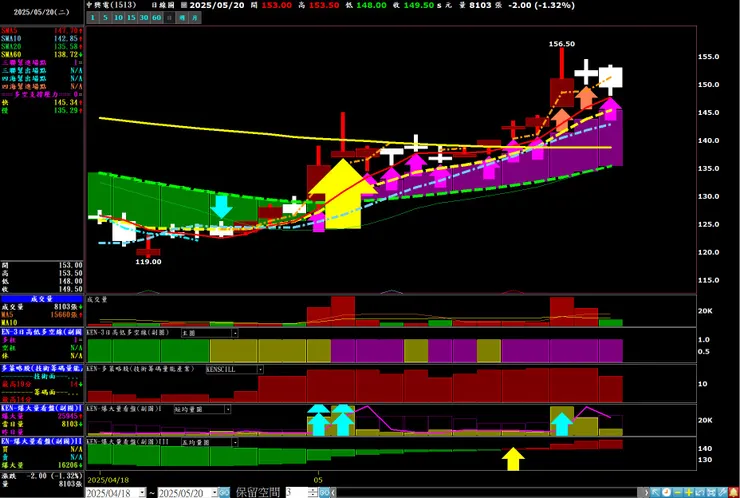Click the round orange clock icon

coord(666,493)
